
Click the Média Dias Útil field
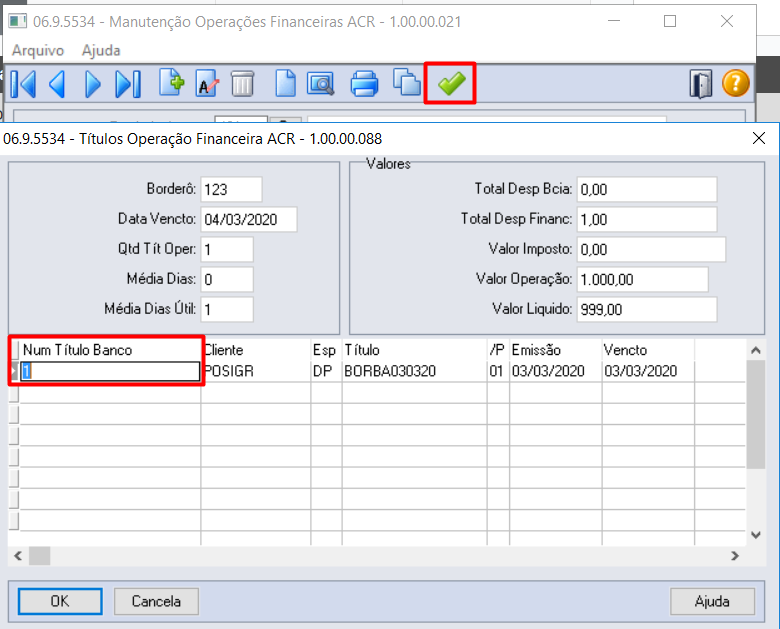[227, 309]
